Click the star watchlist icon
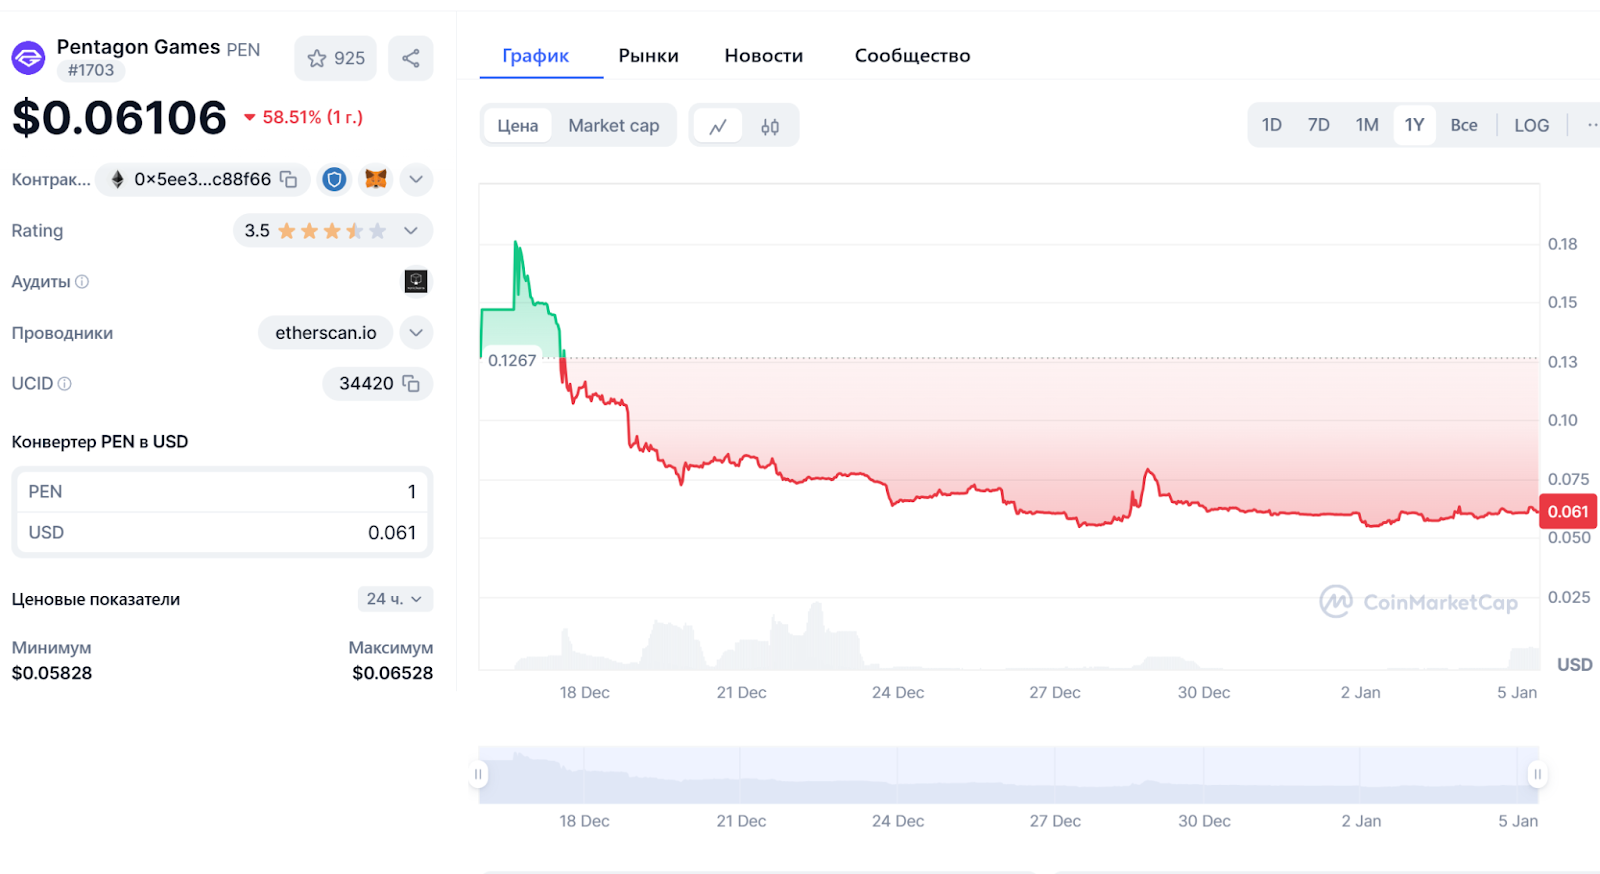The height and width of the screenshot is (874, 1600). click(317, 59)
